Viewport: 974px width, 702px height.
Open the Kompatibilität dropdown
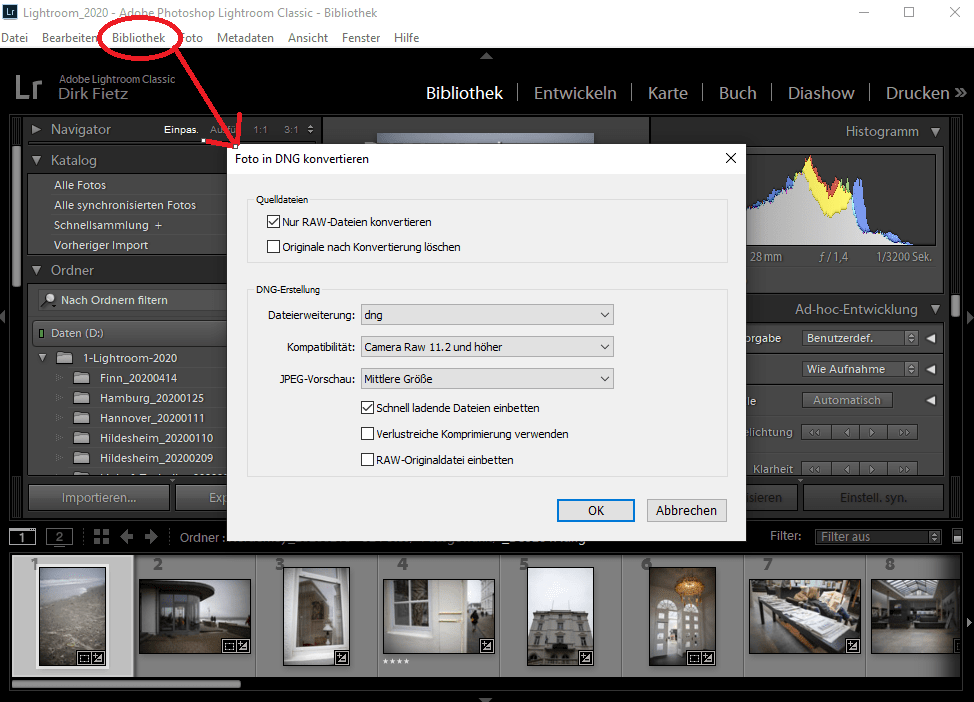487,347
